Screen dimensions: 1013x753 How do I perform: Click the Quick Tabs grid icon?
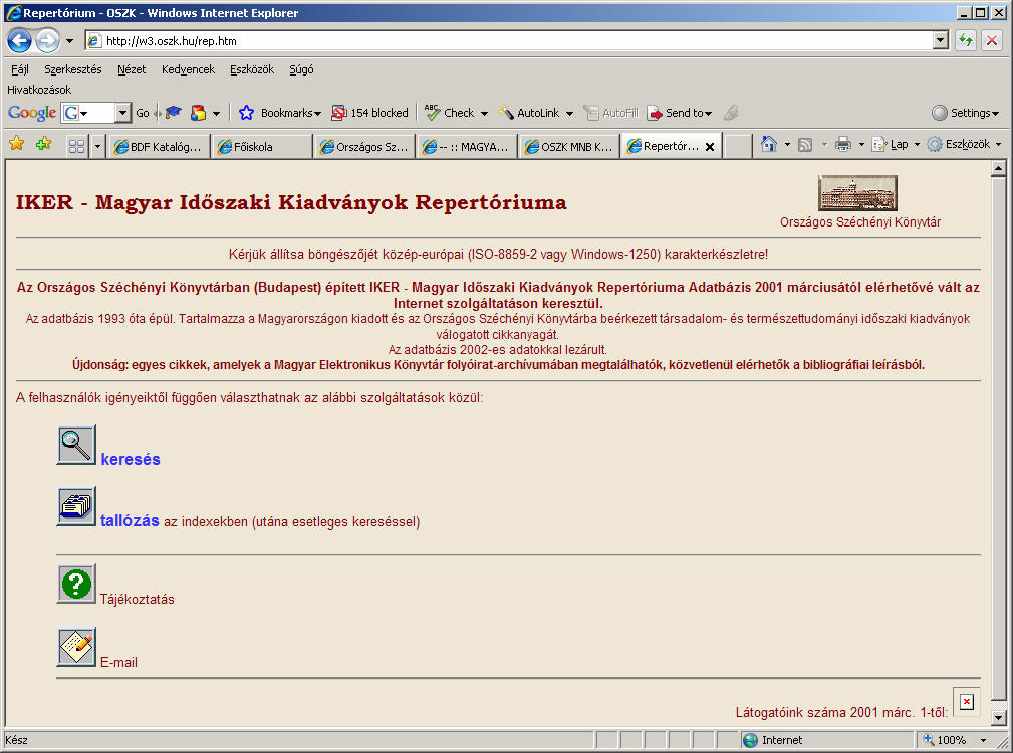click(x=76, y=147)
